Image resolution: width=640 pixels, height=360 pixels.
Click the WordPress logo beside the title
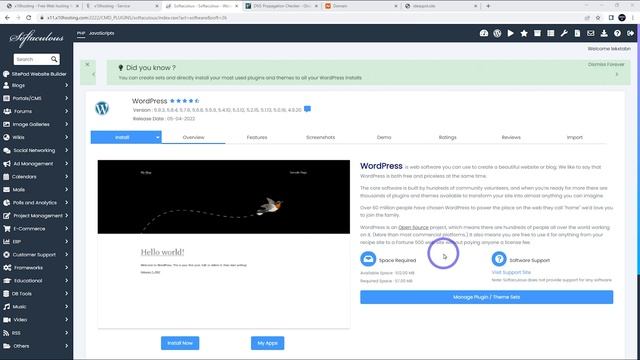(x=102, y=108)
